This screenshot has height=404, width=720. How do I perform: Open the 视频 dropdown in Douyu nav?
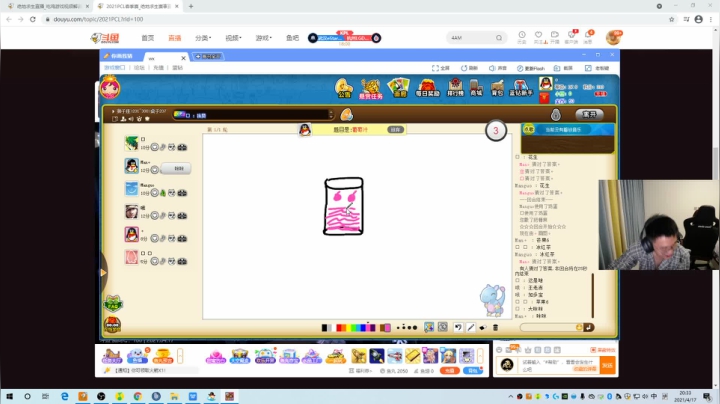(x=233, y=38)
